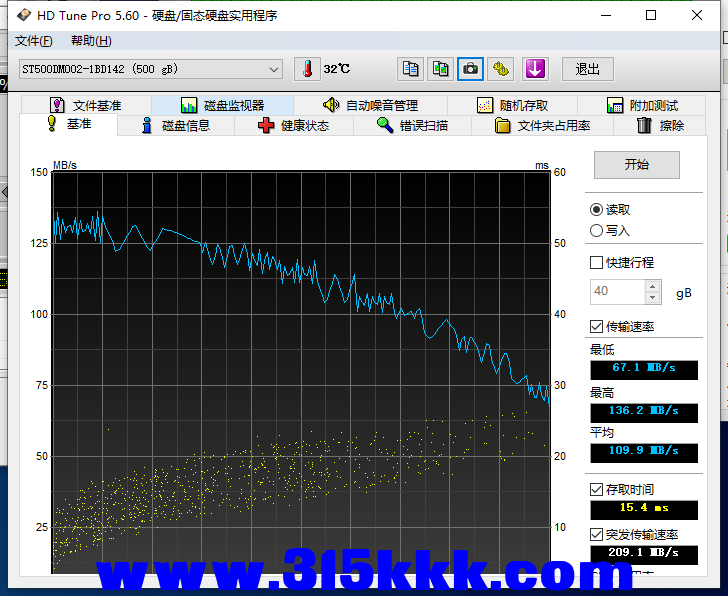Select the 读取 radio button
Viewport: 728px width, 596px height.
click(x=597, y=210)
